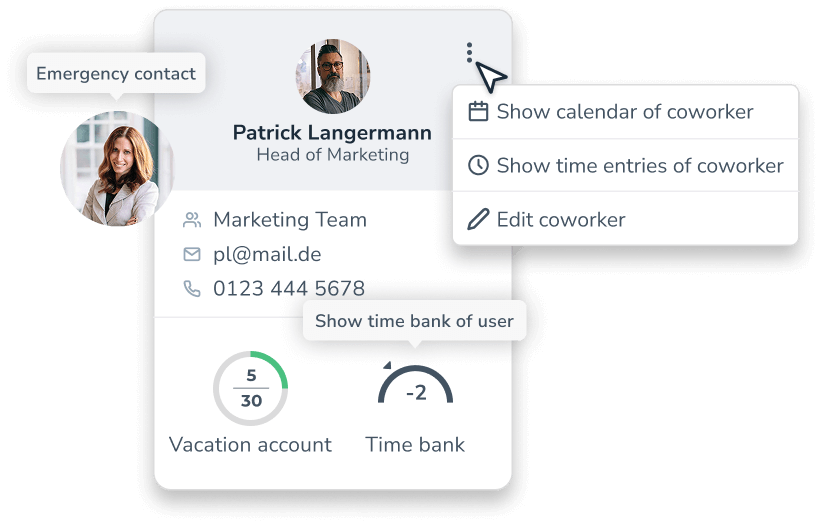
Task: Open the pl@mail.de email link
Action: [267, 255]
